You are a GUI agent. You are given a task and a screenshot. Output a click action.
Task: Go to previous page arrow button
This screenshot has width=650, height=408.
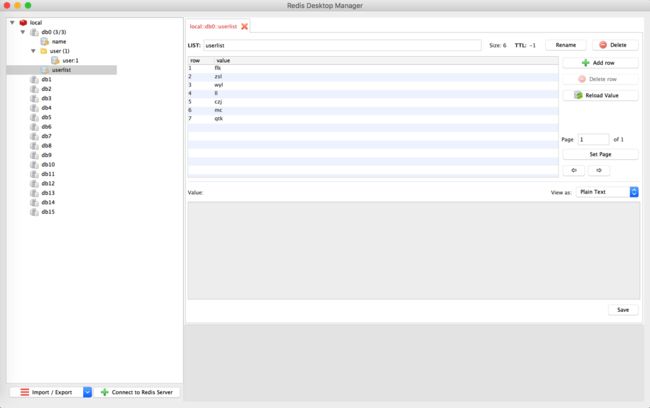coord(574,170)
